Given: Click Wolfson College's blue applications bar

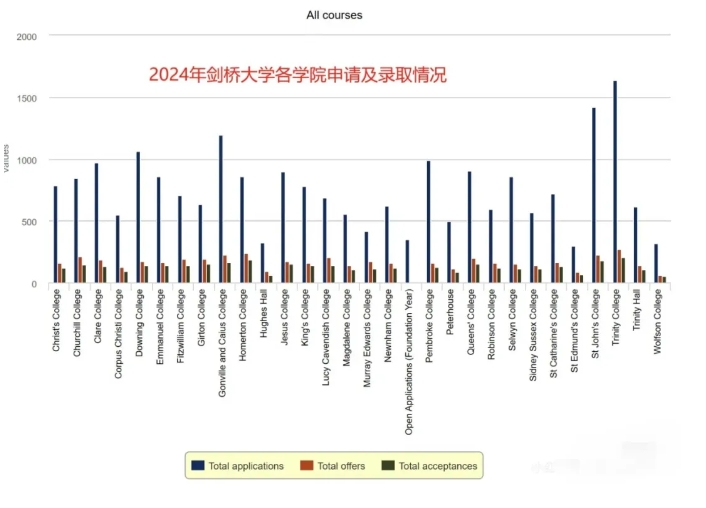Looking at the screenshot, I should tap(656, 263).
